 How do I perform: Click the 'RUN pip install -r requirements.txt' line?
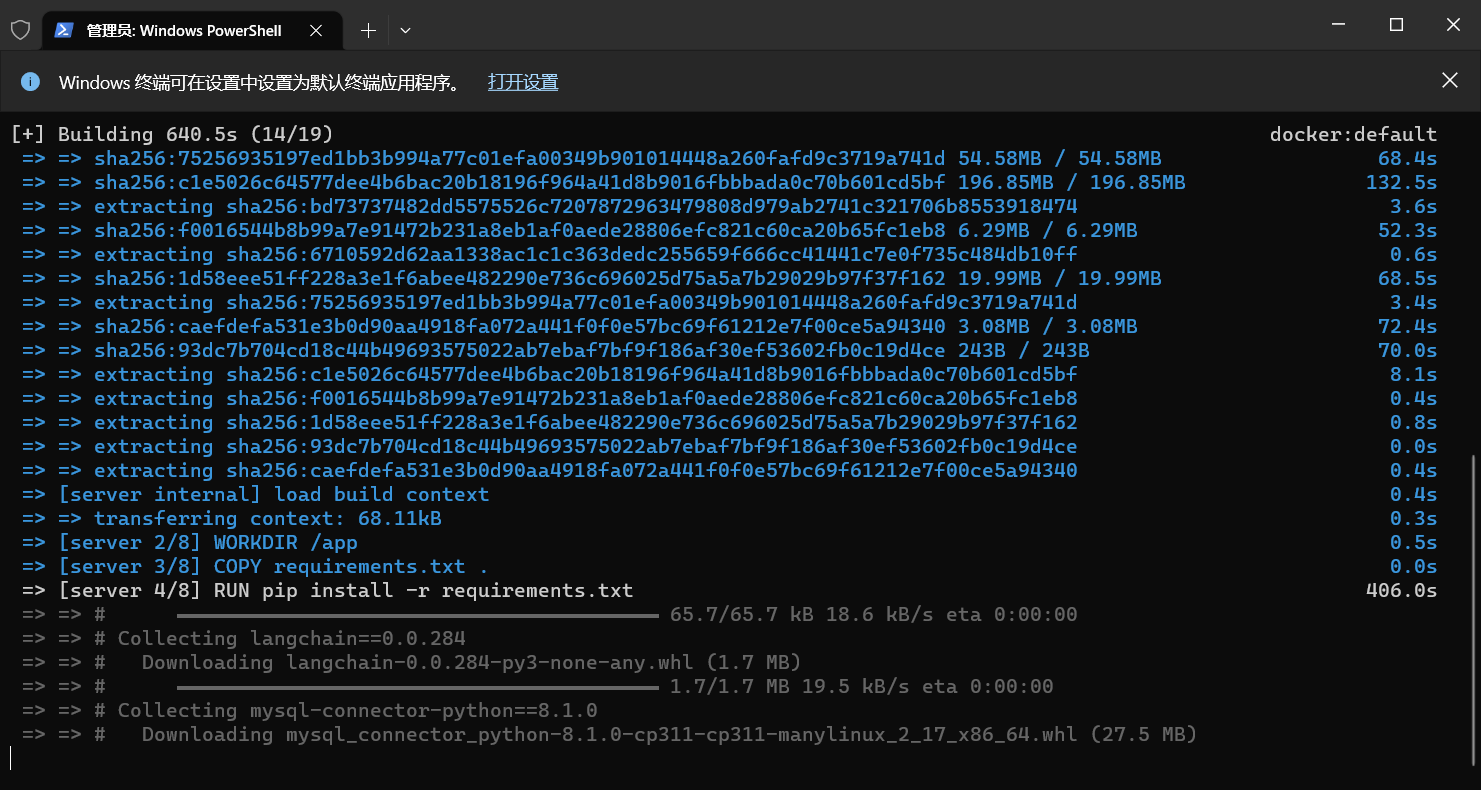(x=423, y=590)
